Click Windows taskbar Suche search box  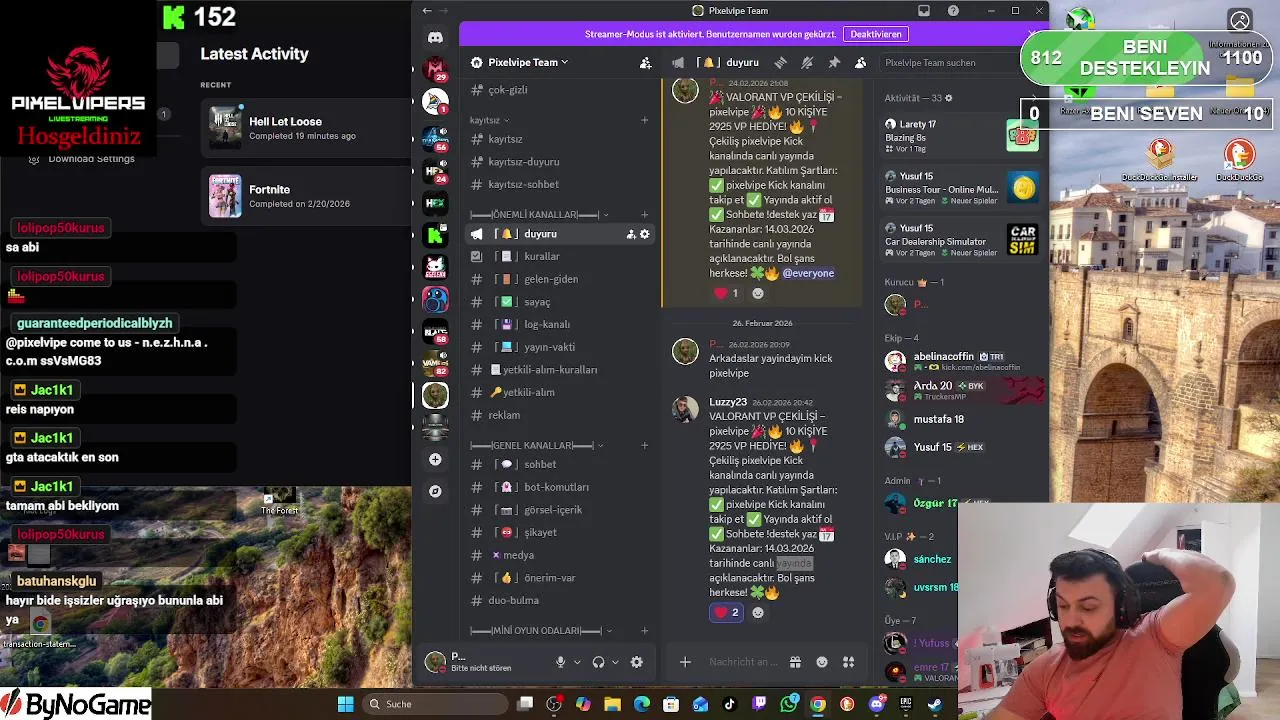(433, 704)
